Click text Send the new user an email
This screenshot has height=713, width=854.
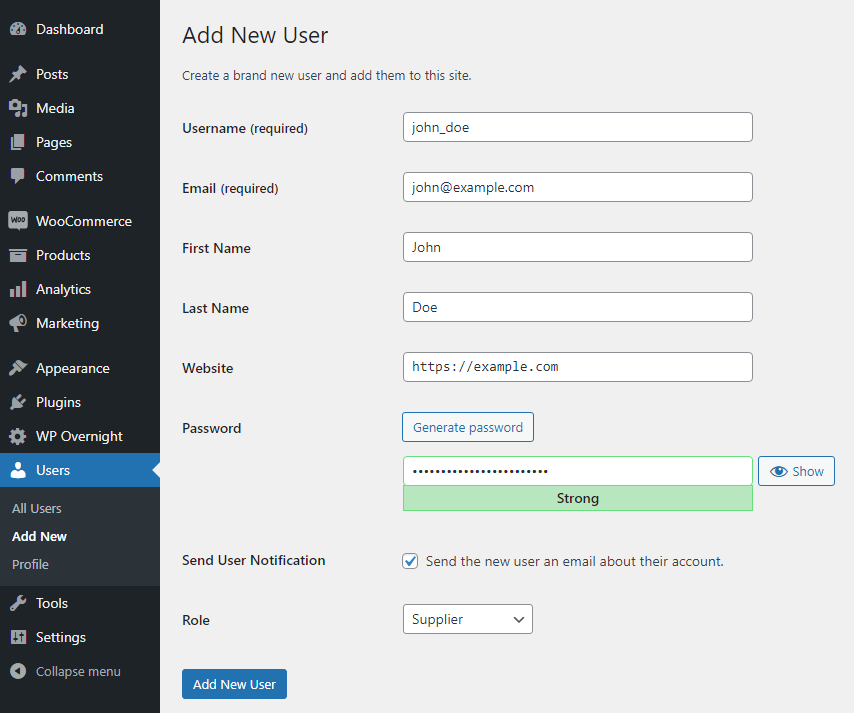click(575, 562)
